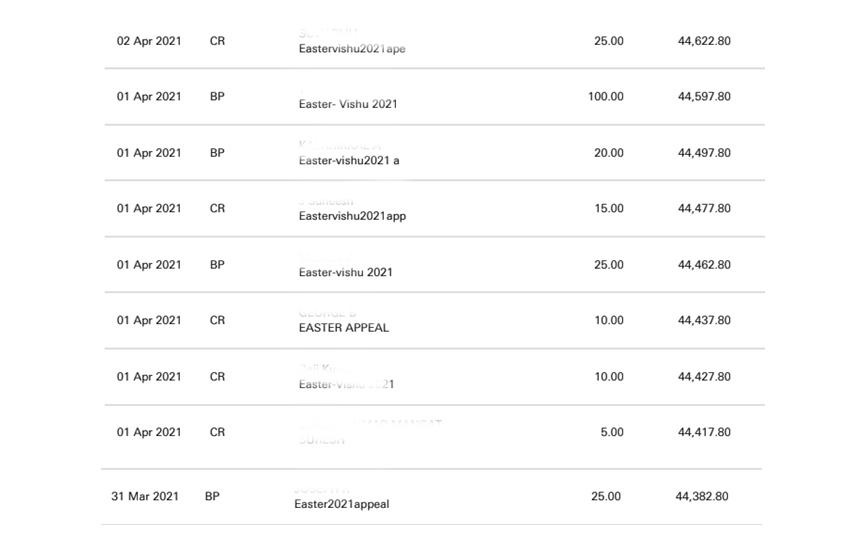Image resolution: width=857 pixels, height=542 pixels.
Task: Click the balance 44,417.80
Action: coord(704,432)
